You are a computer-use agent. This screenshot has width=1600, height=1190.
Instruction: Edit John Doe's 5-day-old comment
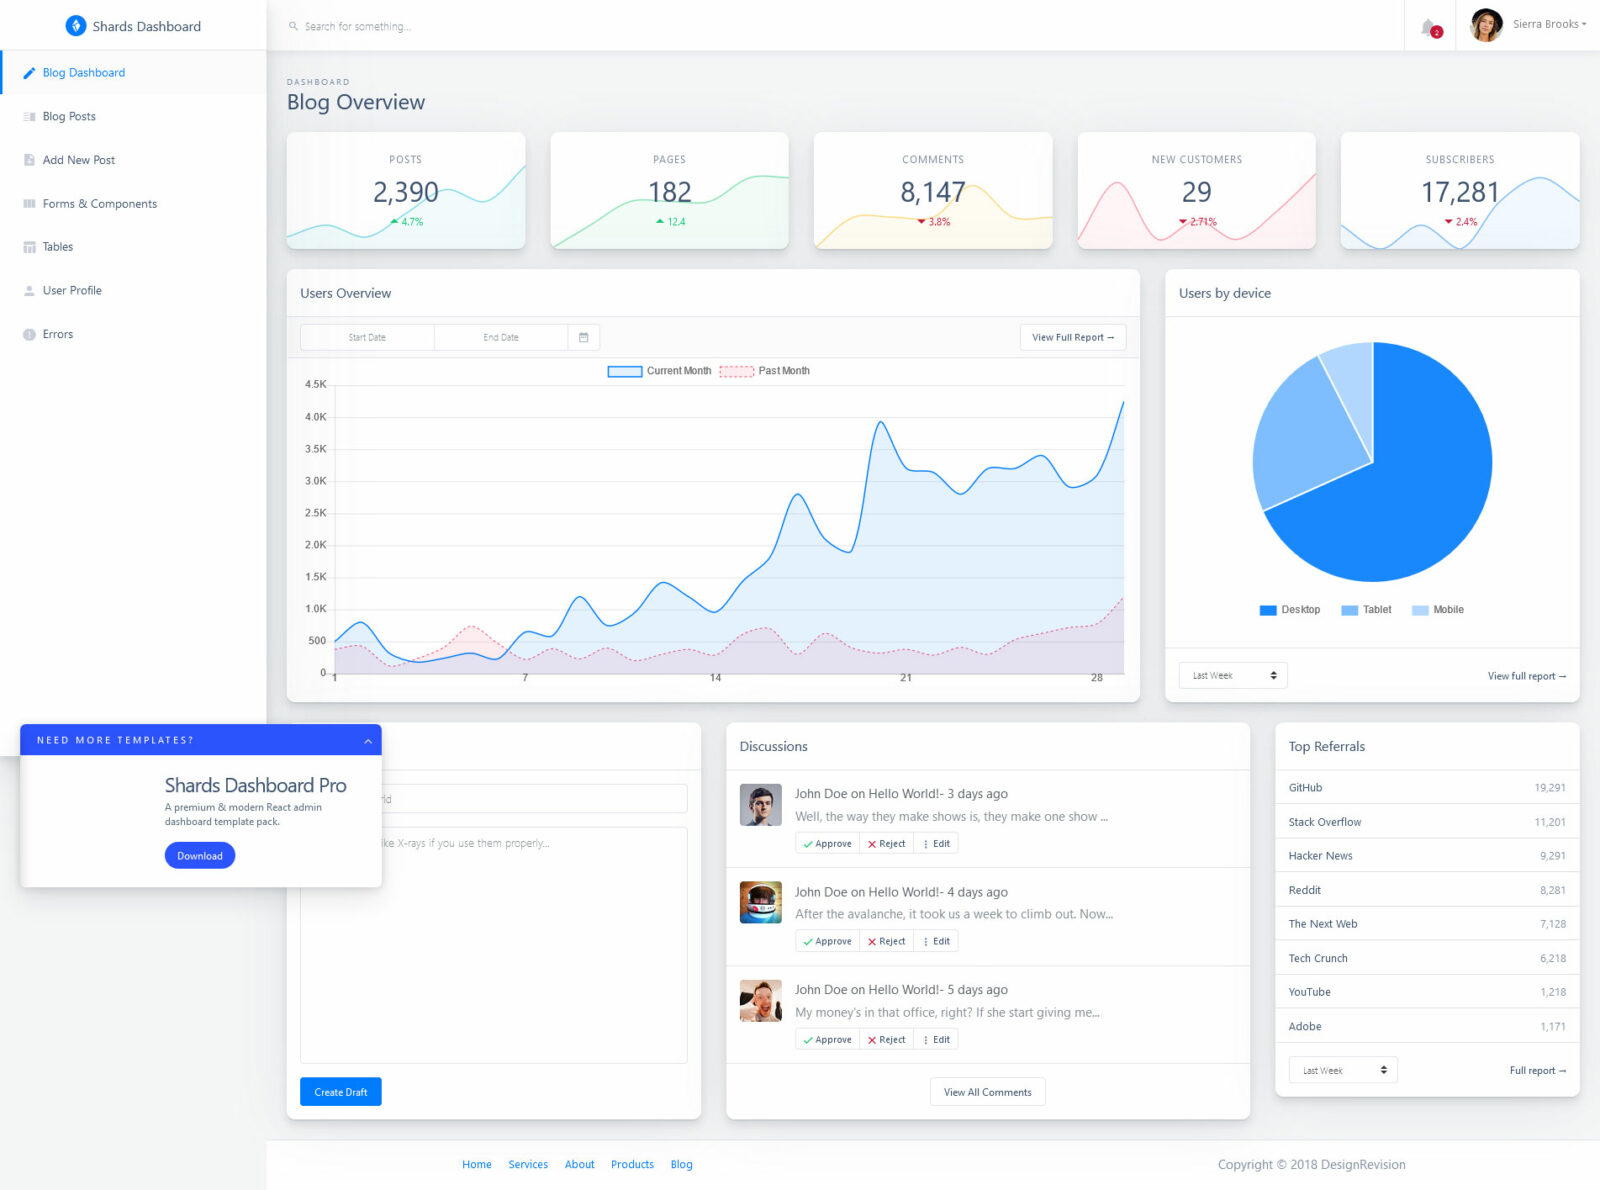(936, 1039)
